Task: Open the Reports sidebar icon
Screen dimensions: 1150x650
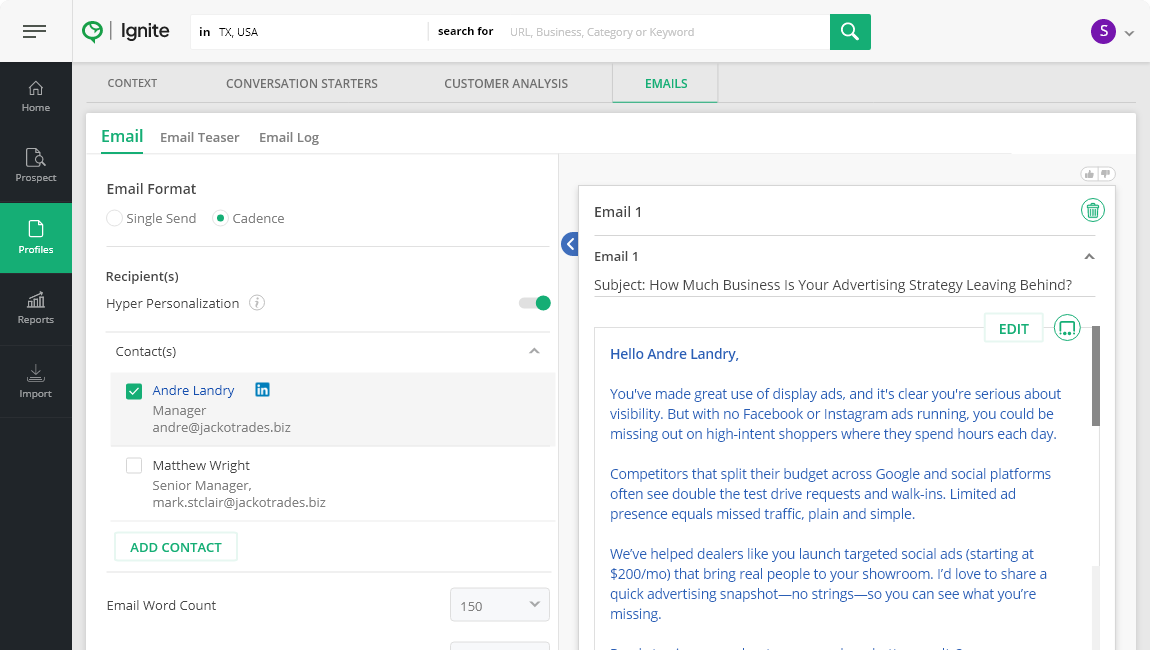Action: [36, 308]
